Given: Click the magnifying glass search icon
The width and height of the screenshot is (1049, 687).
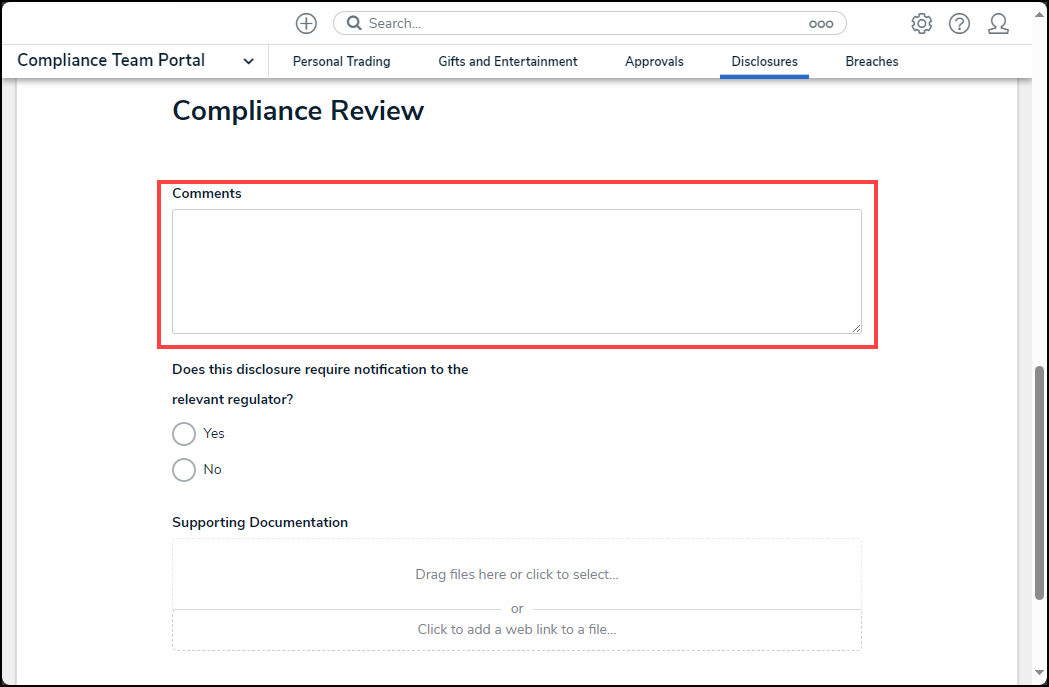Looking at the screenshot, I should point(353,23).
